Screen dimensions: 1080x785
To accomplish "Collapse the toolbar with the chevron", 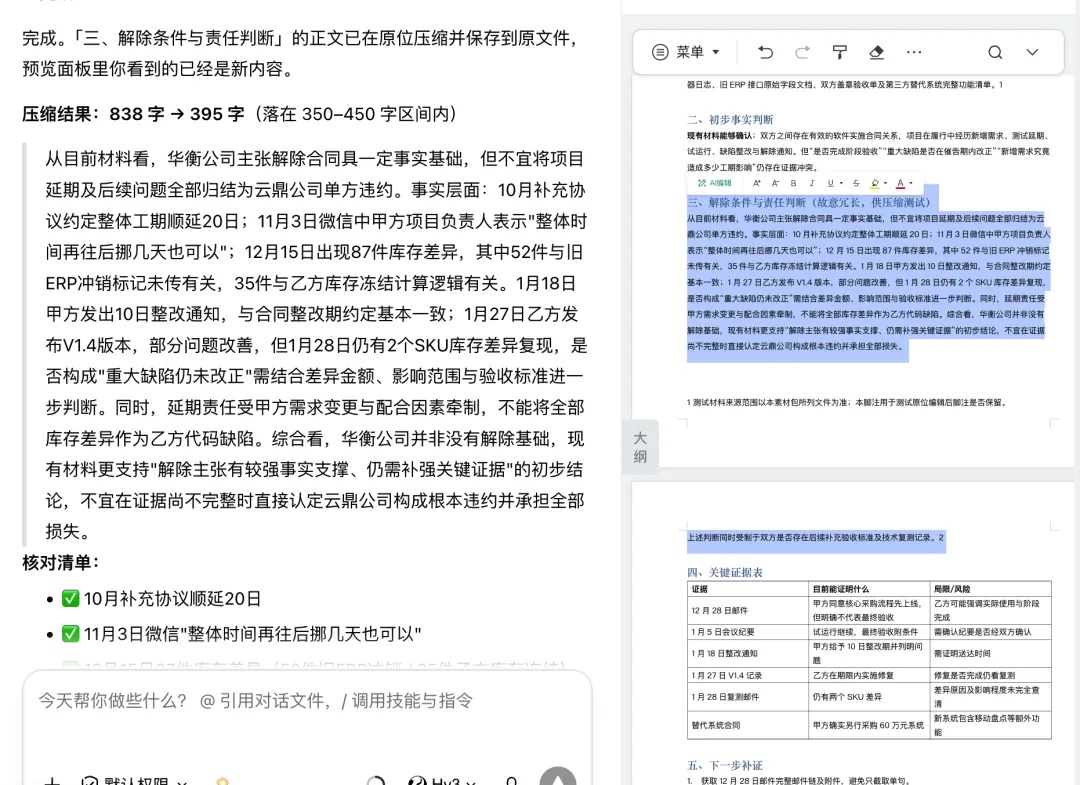I will (x=1032, y=52).
